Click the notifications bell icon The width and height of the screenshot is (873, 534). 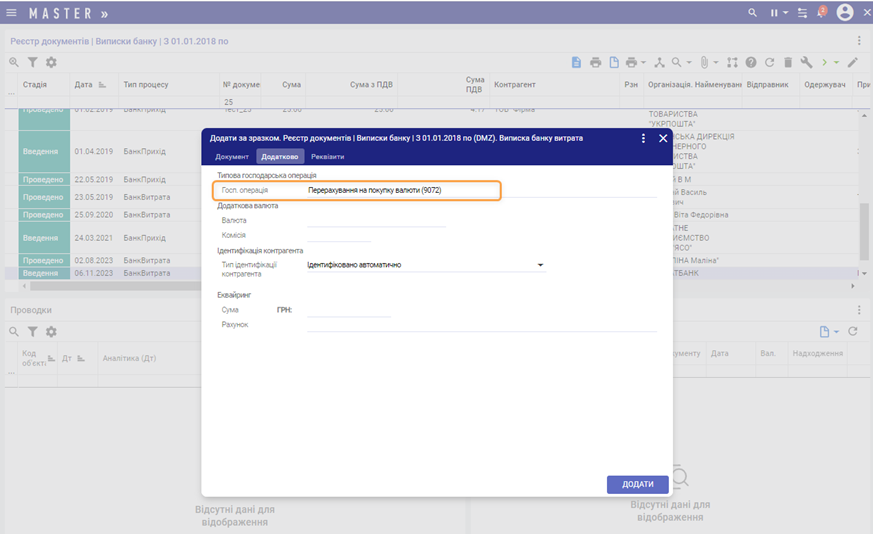point(820,13)
